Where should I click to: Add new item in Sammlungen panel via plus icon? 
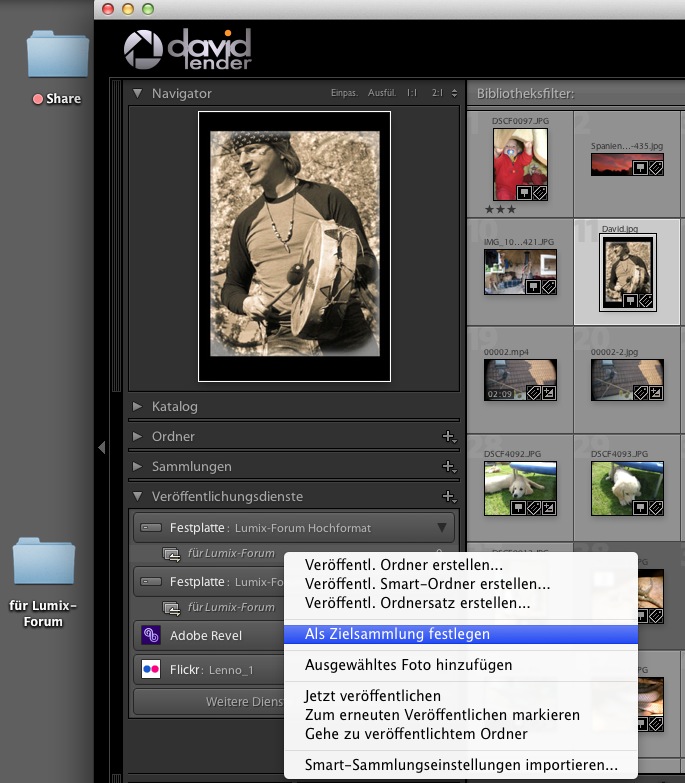pyautogui.click(x=449, y=467)
